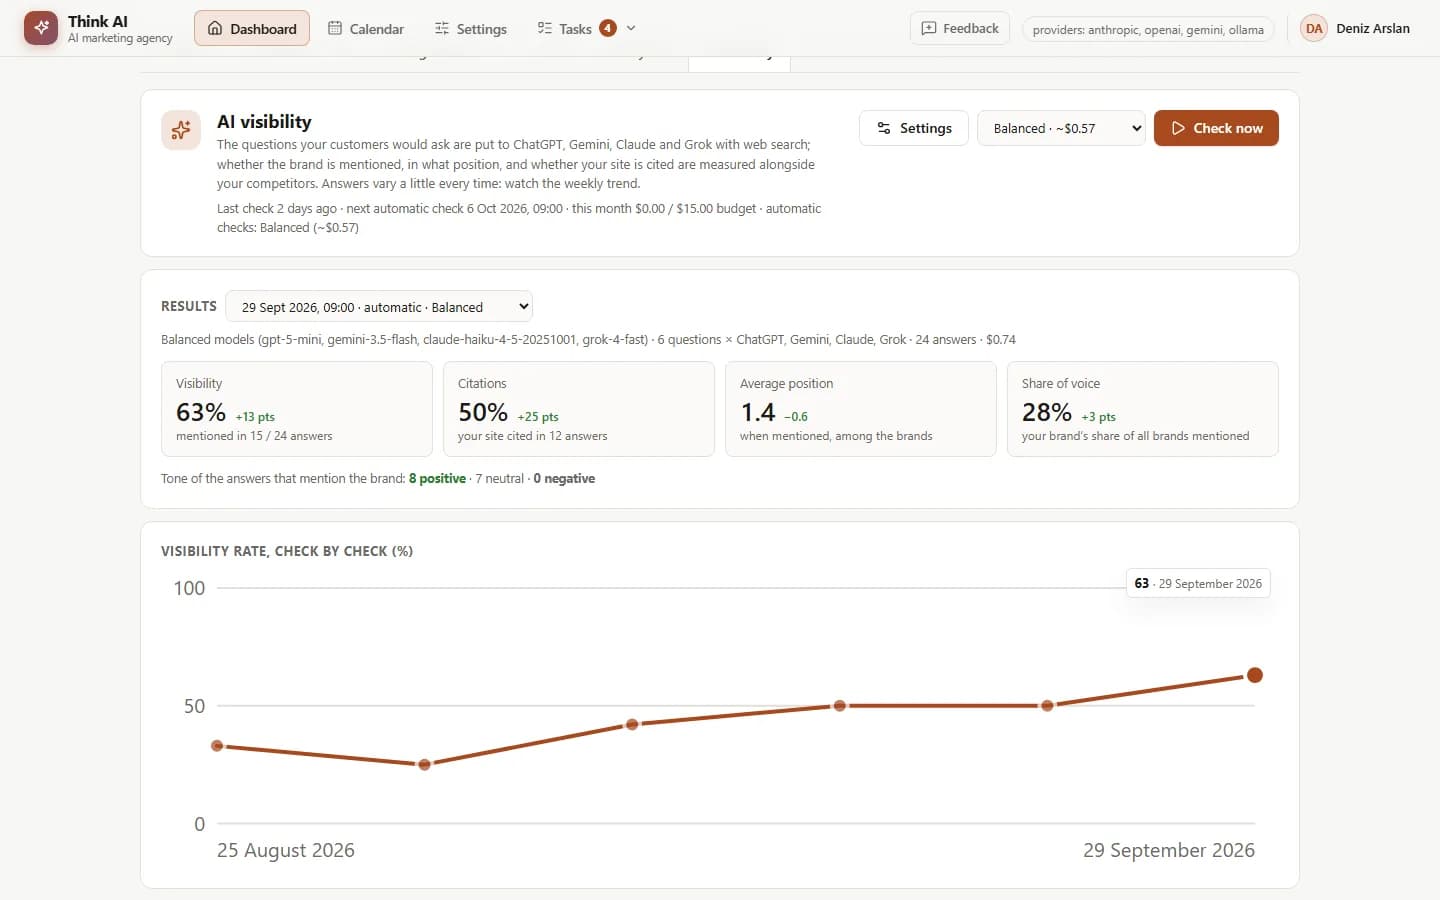Click the providers list pill
This screenshot has width=1440, height=900.
click(x=1148, y=29)
